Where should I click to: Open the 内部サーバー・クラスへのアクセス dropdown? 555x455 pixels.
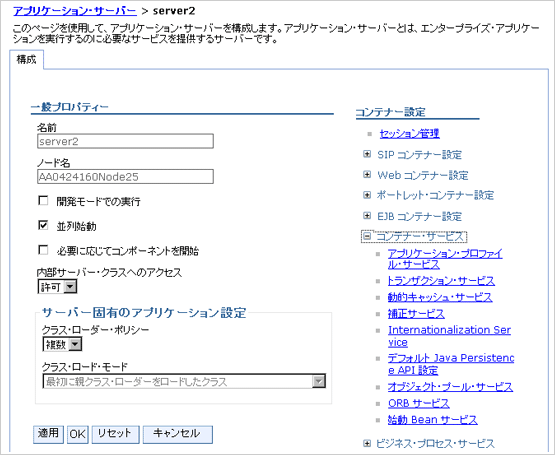click(57, 286)
